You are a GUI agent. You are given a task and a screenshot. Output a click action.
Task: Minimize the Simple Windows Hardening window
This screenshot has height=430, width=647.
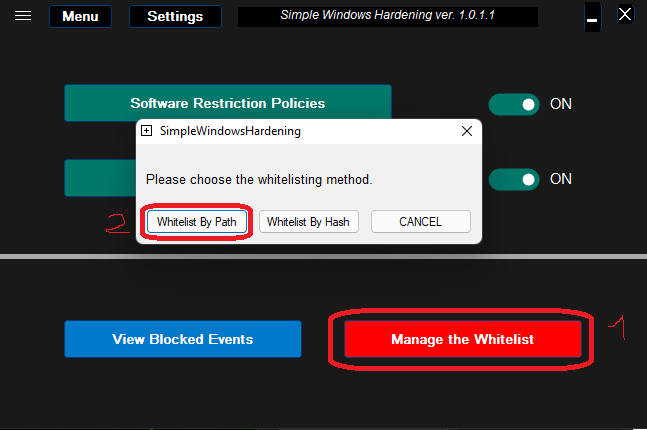(x=593, y=17)
